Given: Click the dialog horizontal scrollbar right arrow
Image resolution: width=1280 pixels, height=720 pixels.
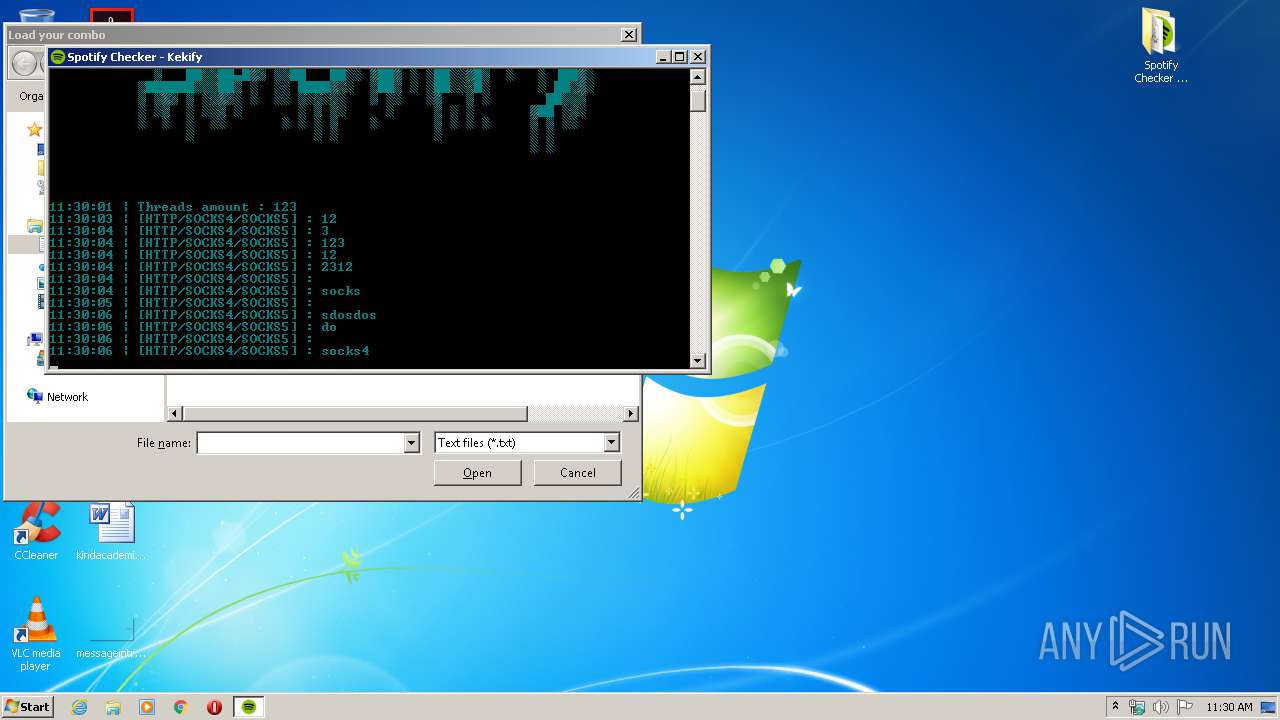Looking at the screenshot, I should coord(630,414).
